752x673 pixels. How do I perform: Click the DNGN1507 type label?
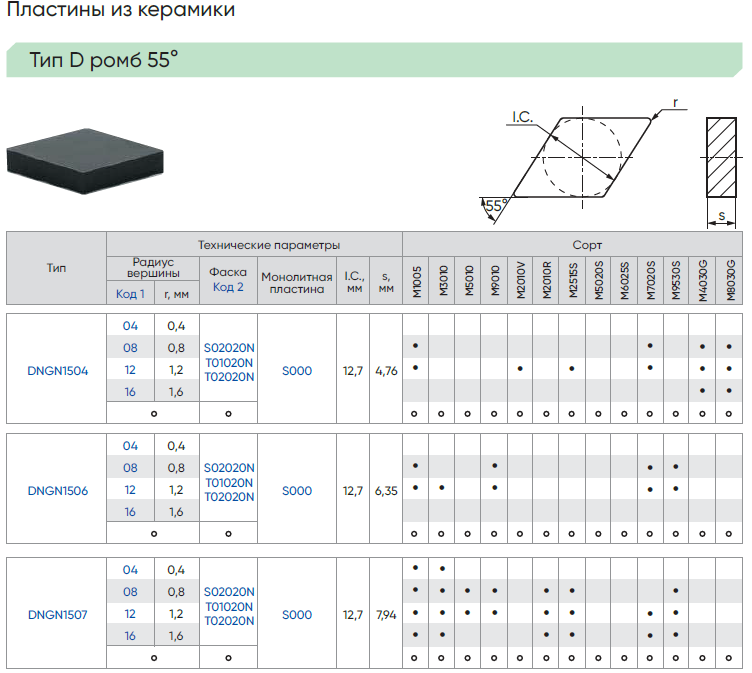tap(58, 614)
